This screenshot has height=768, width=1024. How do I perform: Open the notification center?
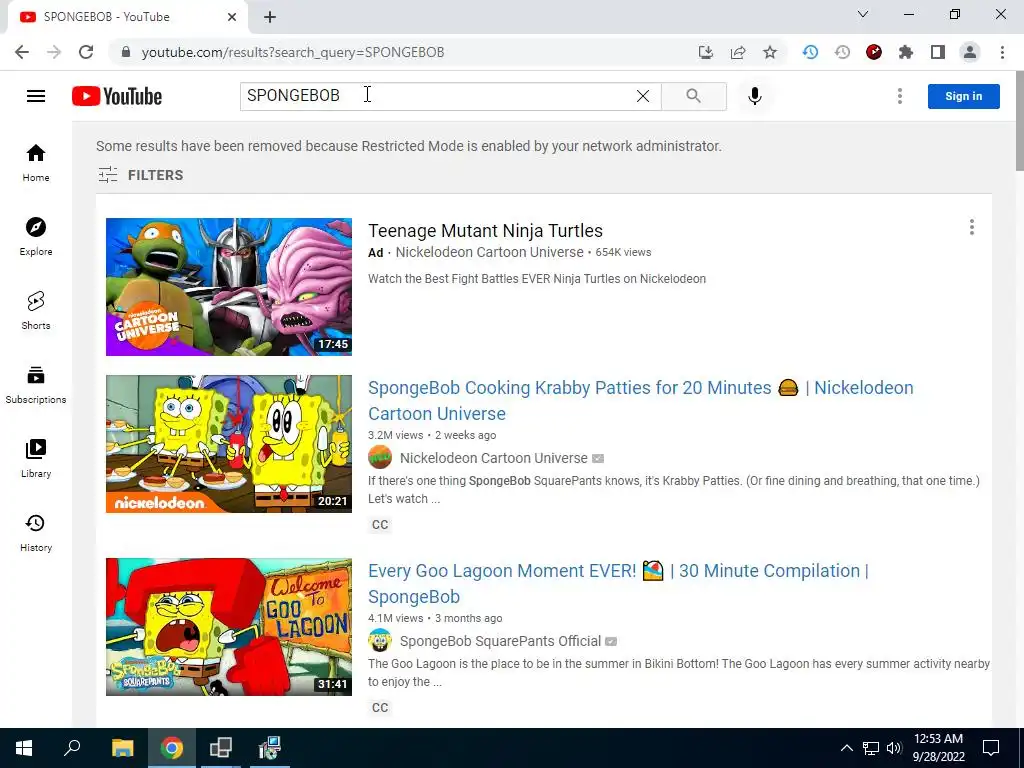tap(991, 748)
